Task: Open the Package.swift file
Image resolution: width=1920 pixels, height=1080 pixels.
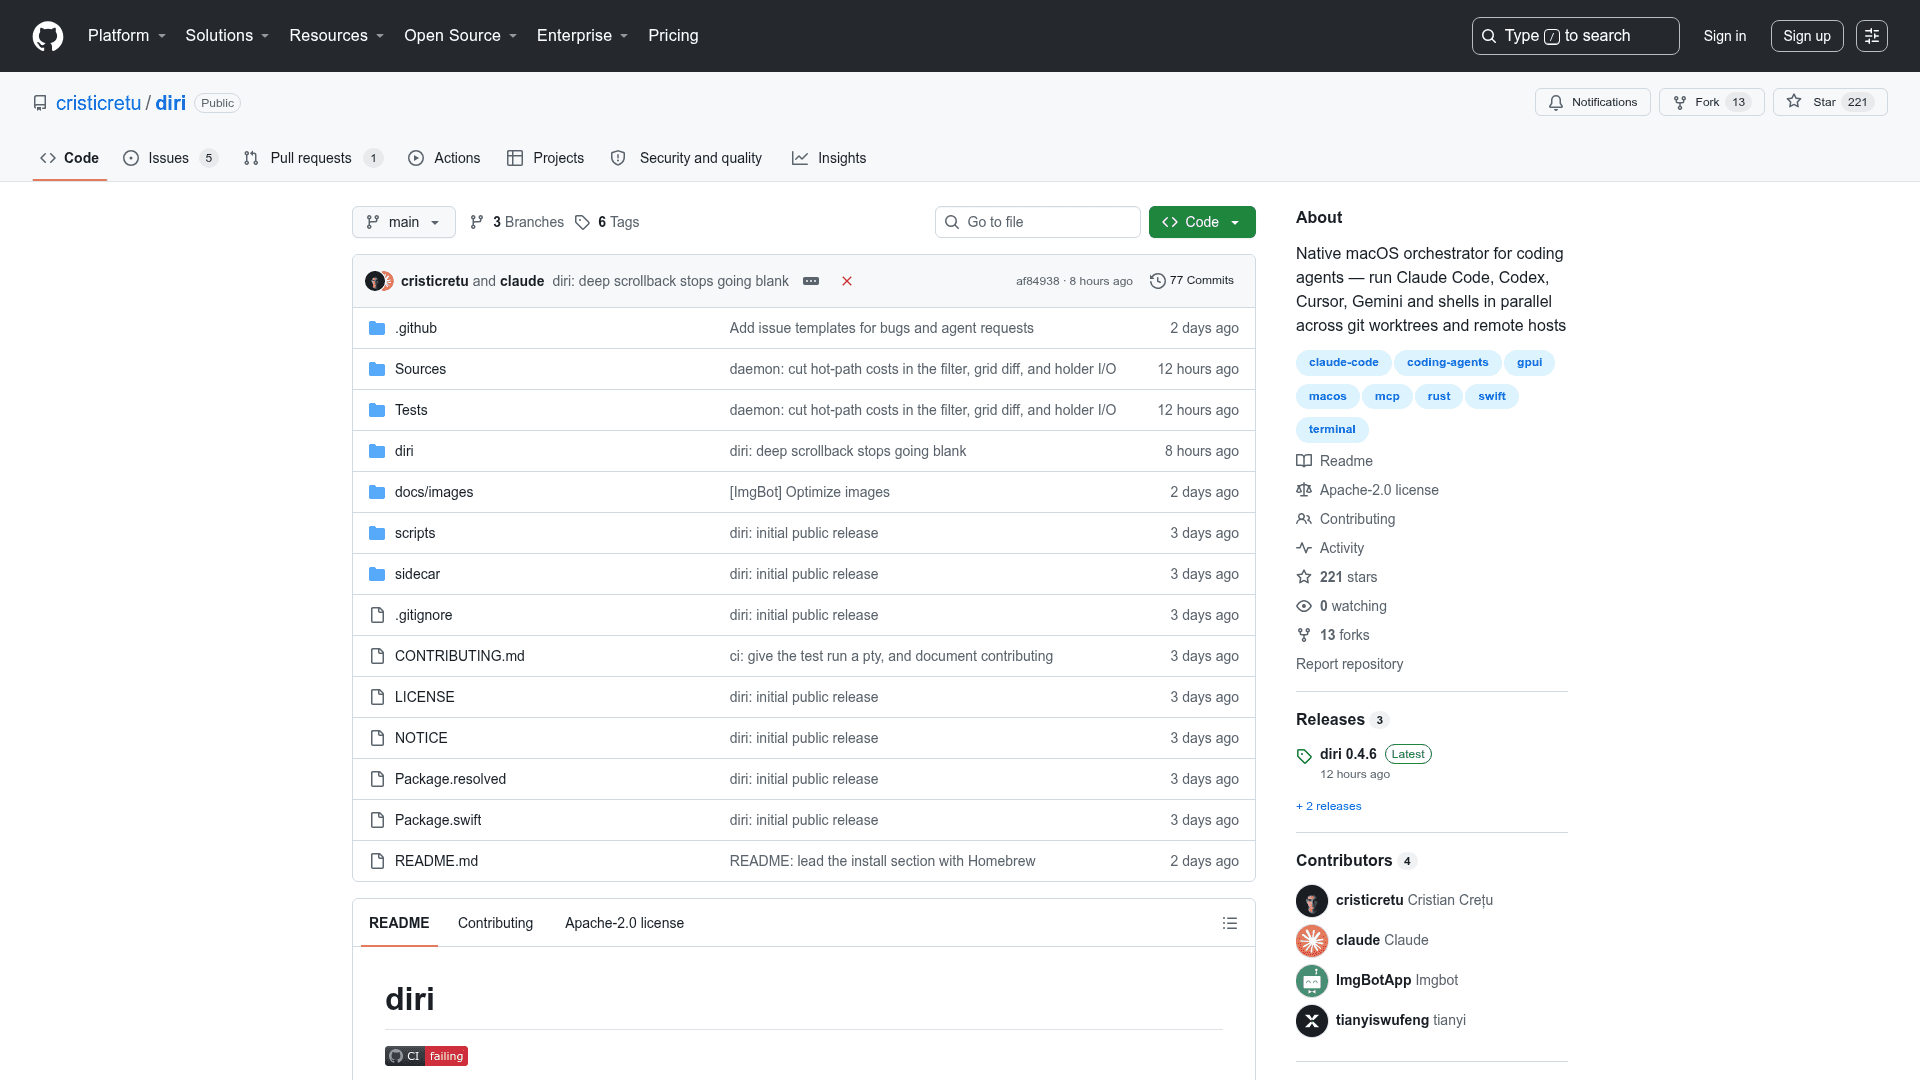Action: [438, 820]
